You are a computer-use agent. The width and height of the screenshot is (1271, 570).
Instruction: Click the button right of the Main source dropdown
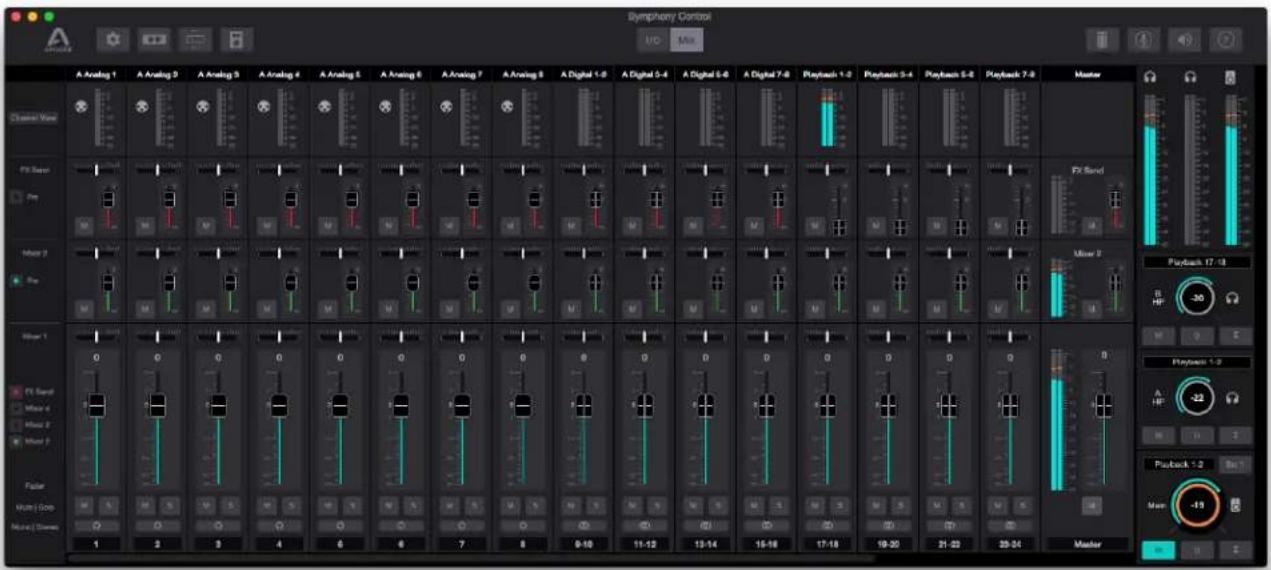(1236, 464)
